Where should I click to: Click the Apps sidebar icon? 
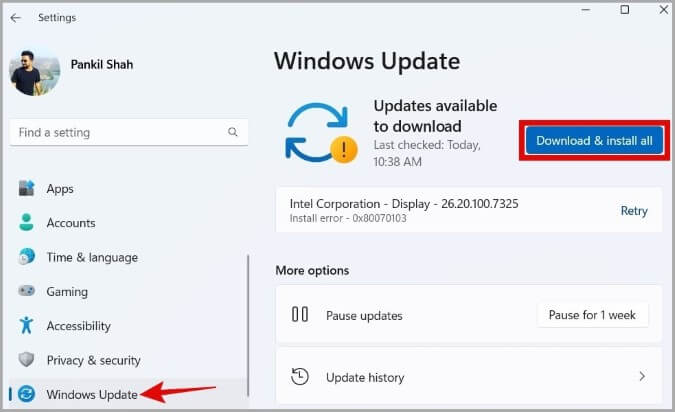pos(26,188)
